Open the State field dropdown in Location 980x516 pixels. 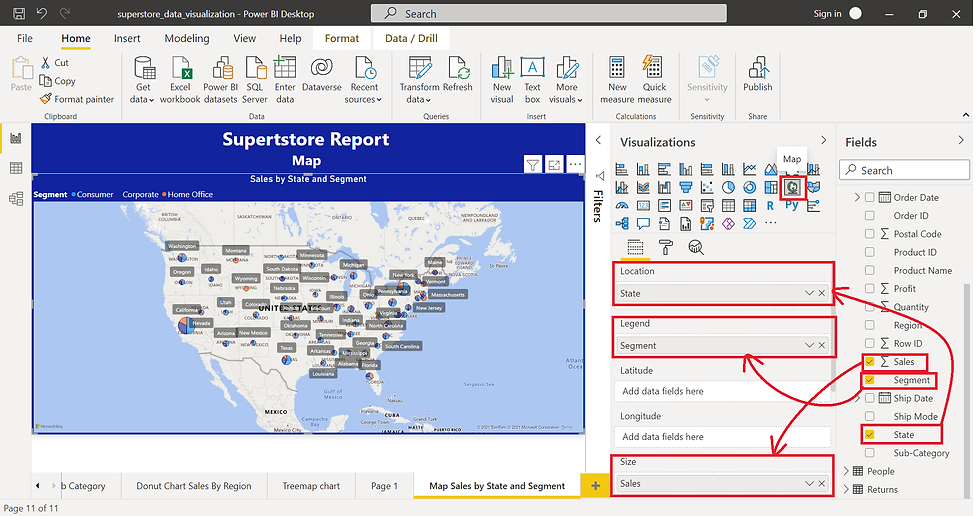(809, 293)
